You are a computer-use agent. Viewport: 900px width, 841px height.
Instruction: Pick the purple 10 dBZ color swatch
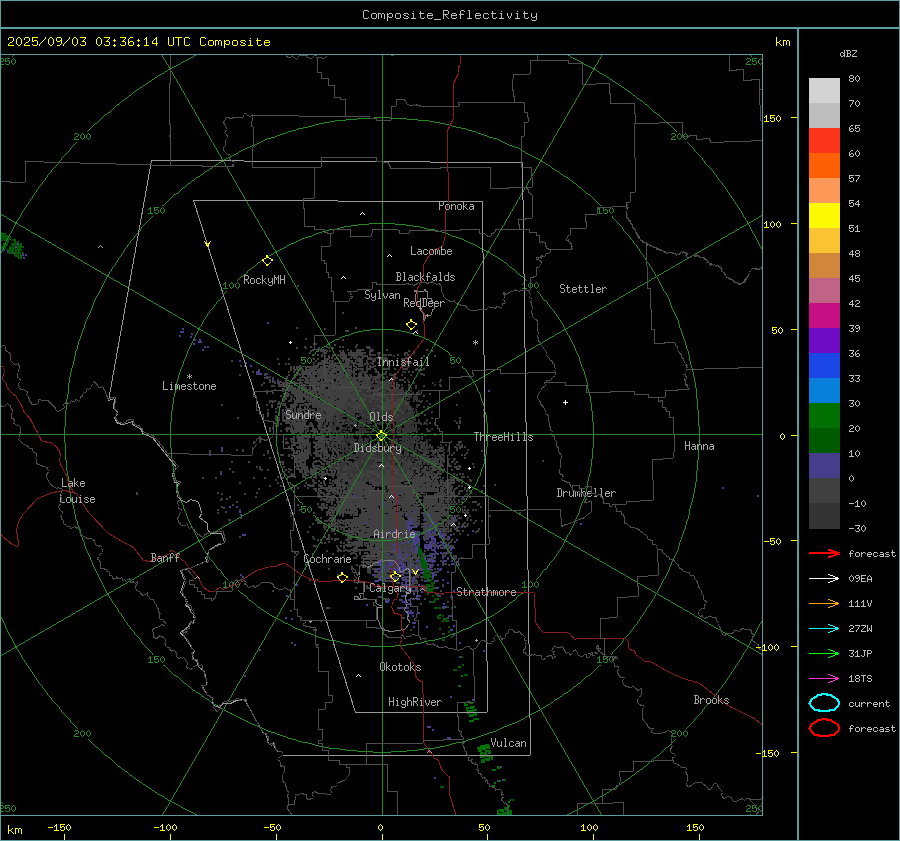click(x=824, y=466)
